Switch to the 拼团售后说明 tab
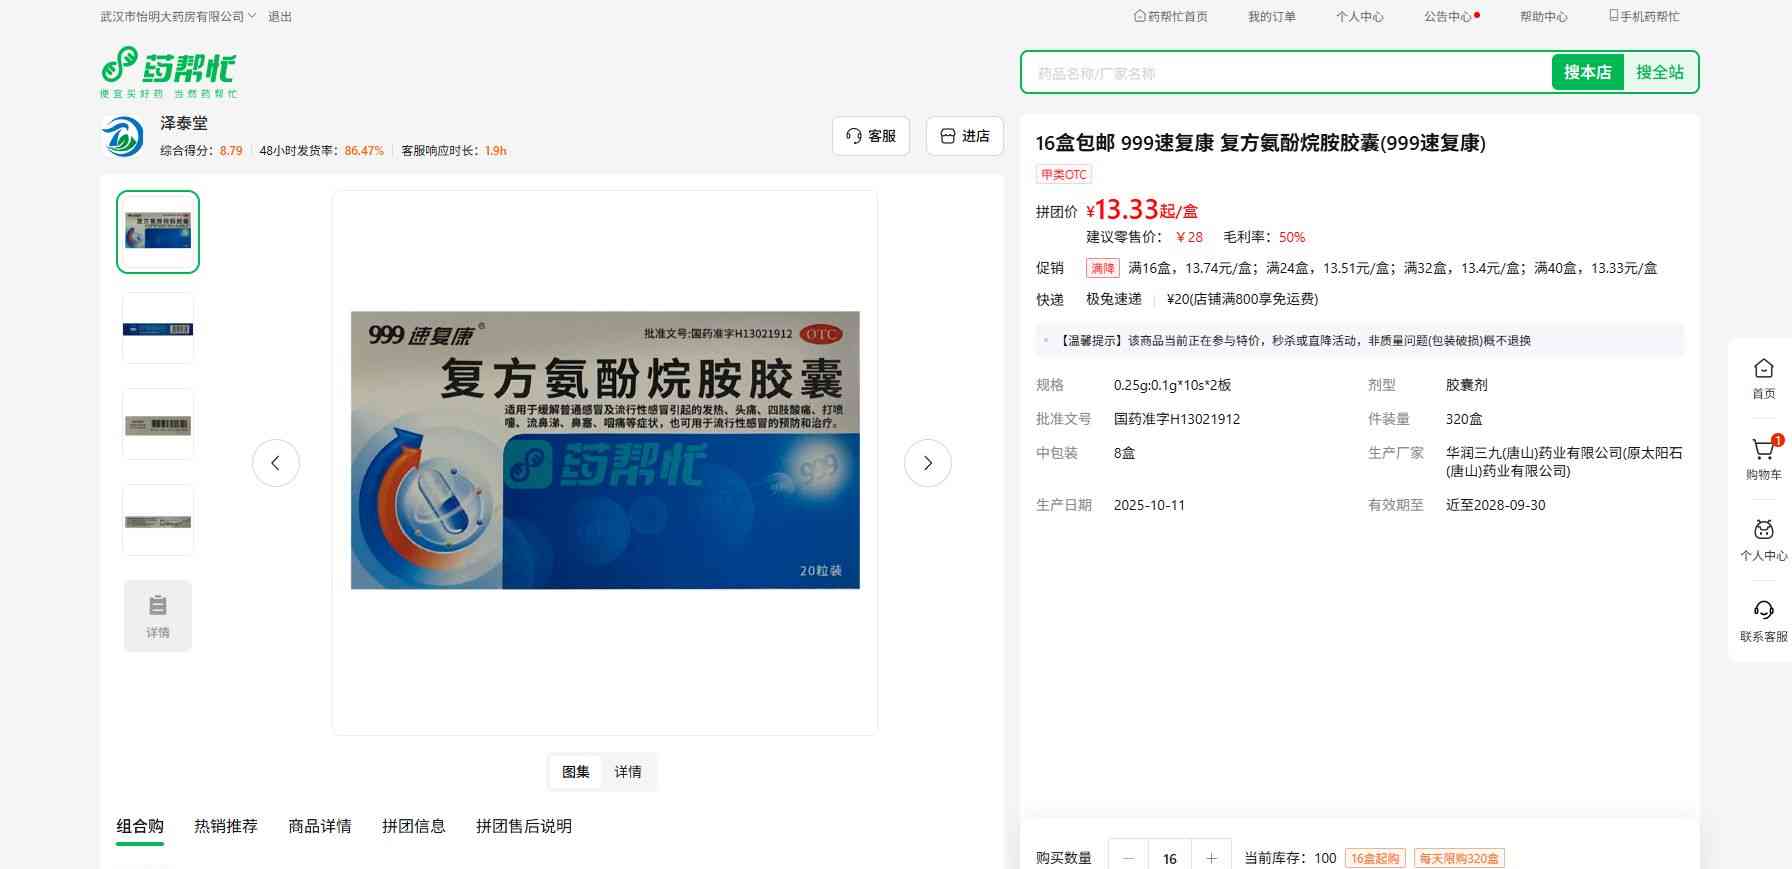1792x869 pixels. point(524,826)
